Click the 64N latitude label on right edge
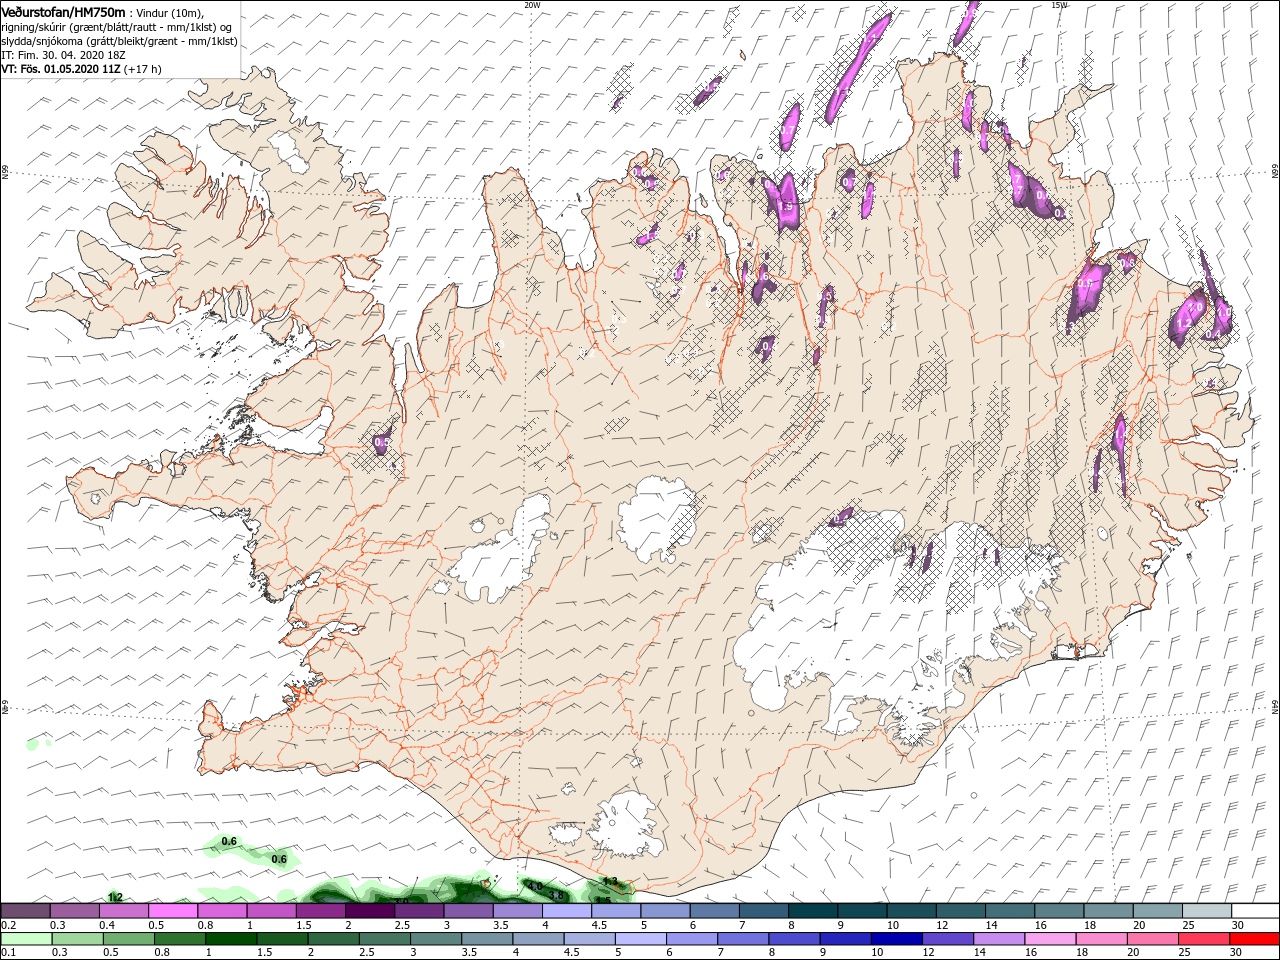This screenshot has width=1280, height=960. [1275, 705]
